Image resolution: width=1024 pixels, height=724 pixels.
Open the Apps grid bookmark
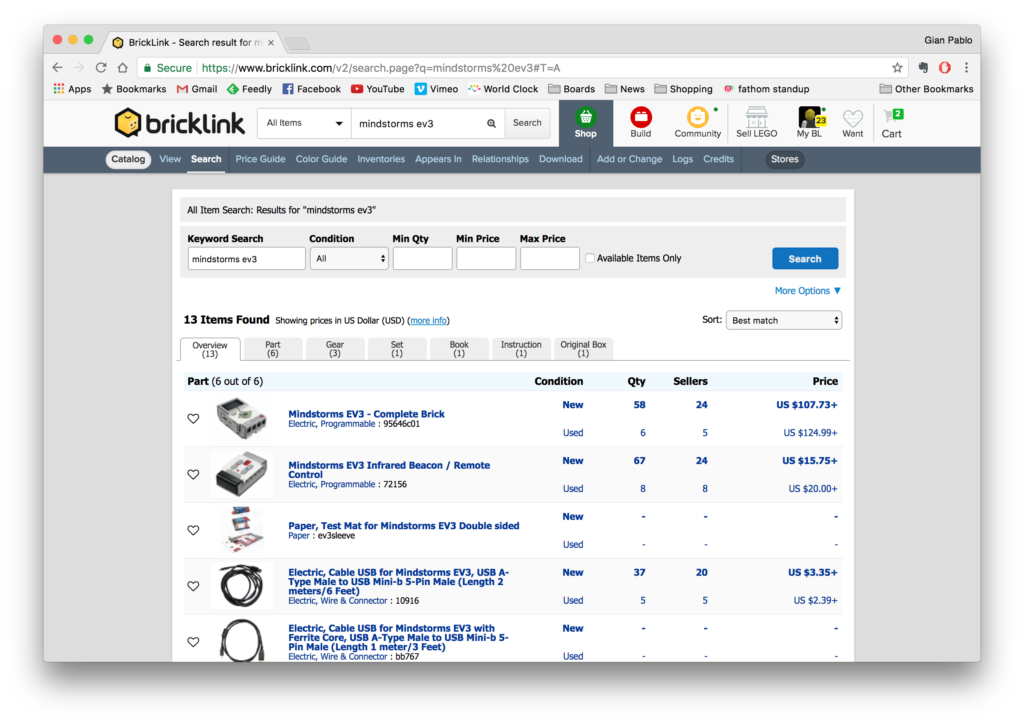[x=72, y=89]
